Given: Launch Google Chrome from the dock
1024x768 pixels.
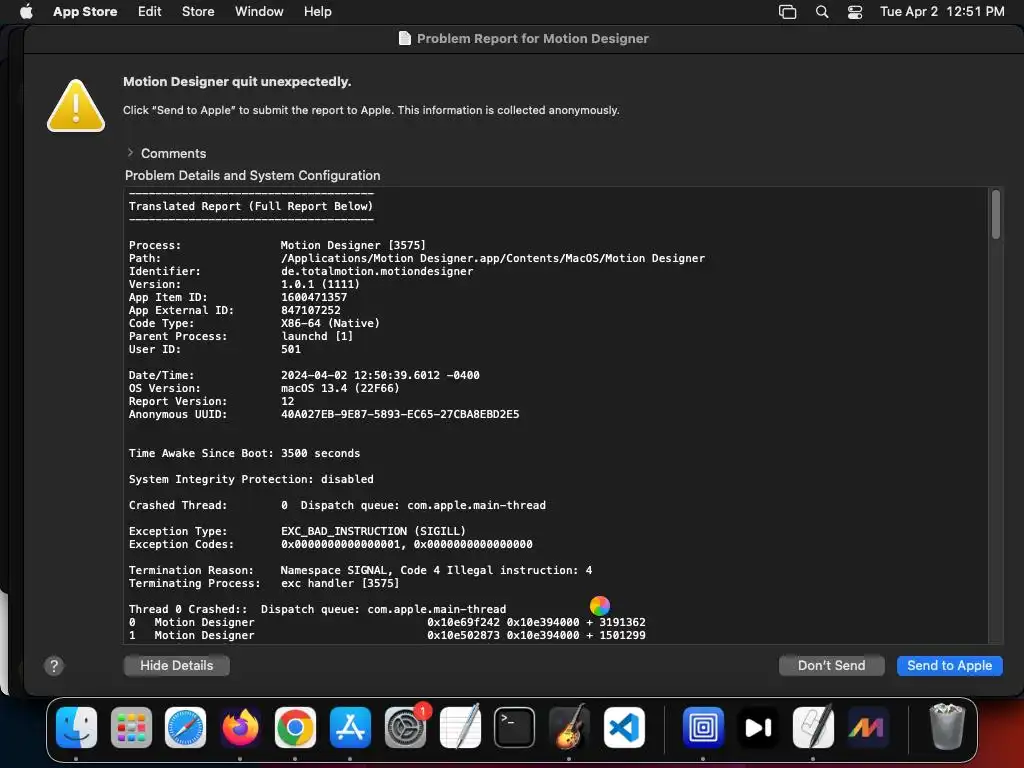Looking at the screenshot, I should [295, 727].
